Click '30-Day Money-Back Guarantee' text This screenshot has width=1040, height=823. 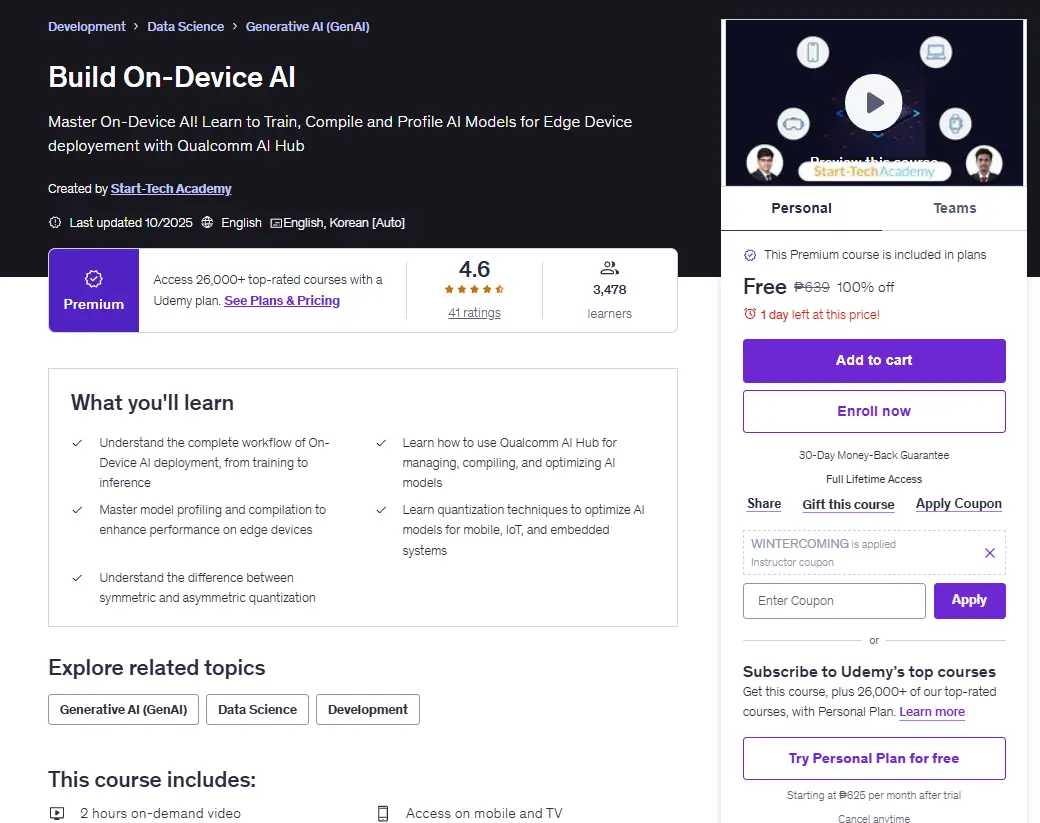click(874, 455)
